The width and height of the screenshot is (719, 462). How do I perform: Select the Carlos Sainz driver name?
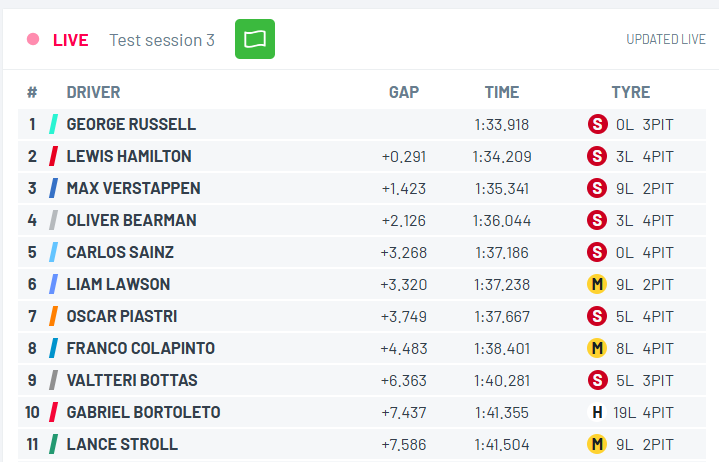(120, 252)
